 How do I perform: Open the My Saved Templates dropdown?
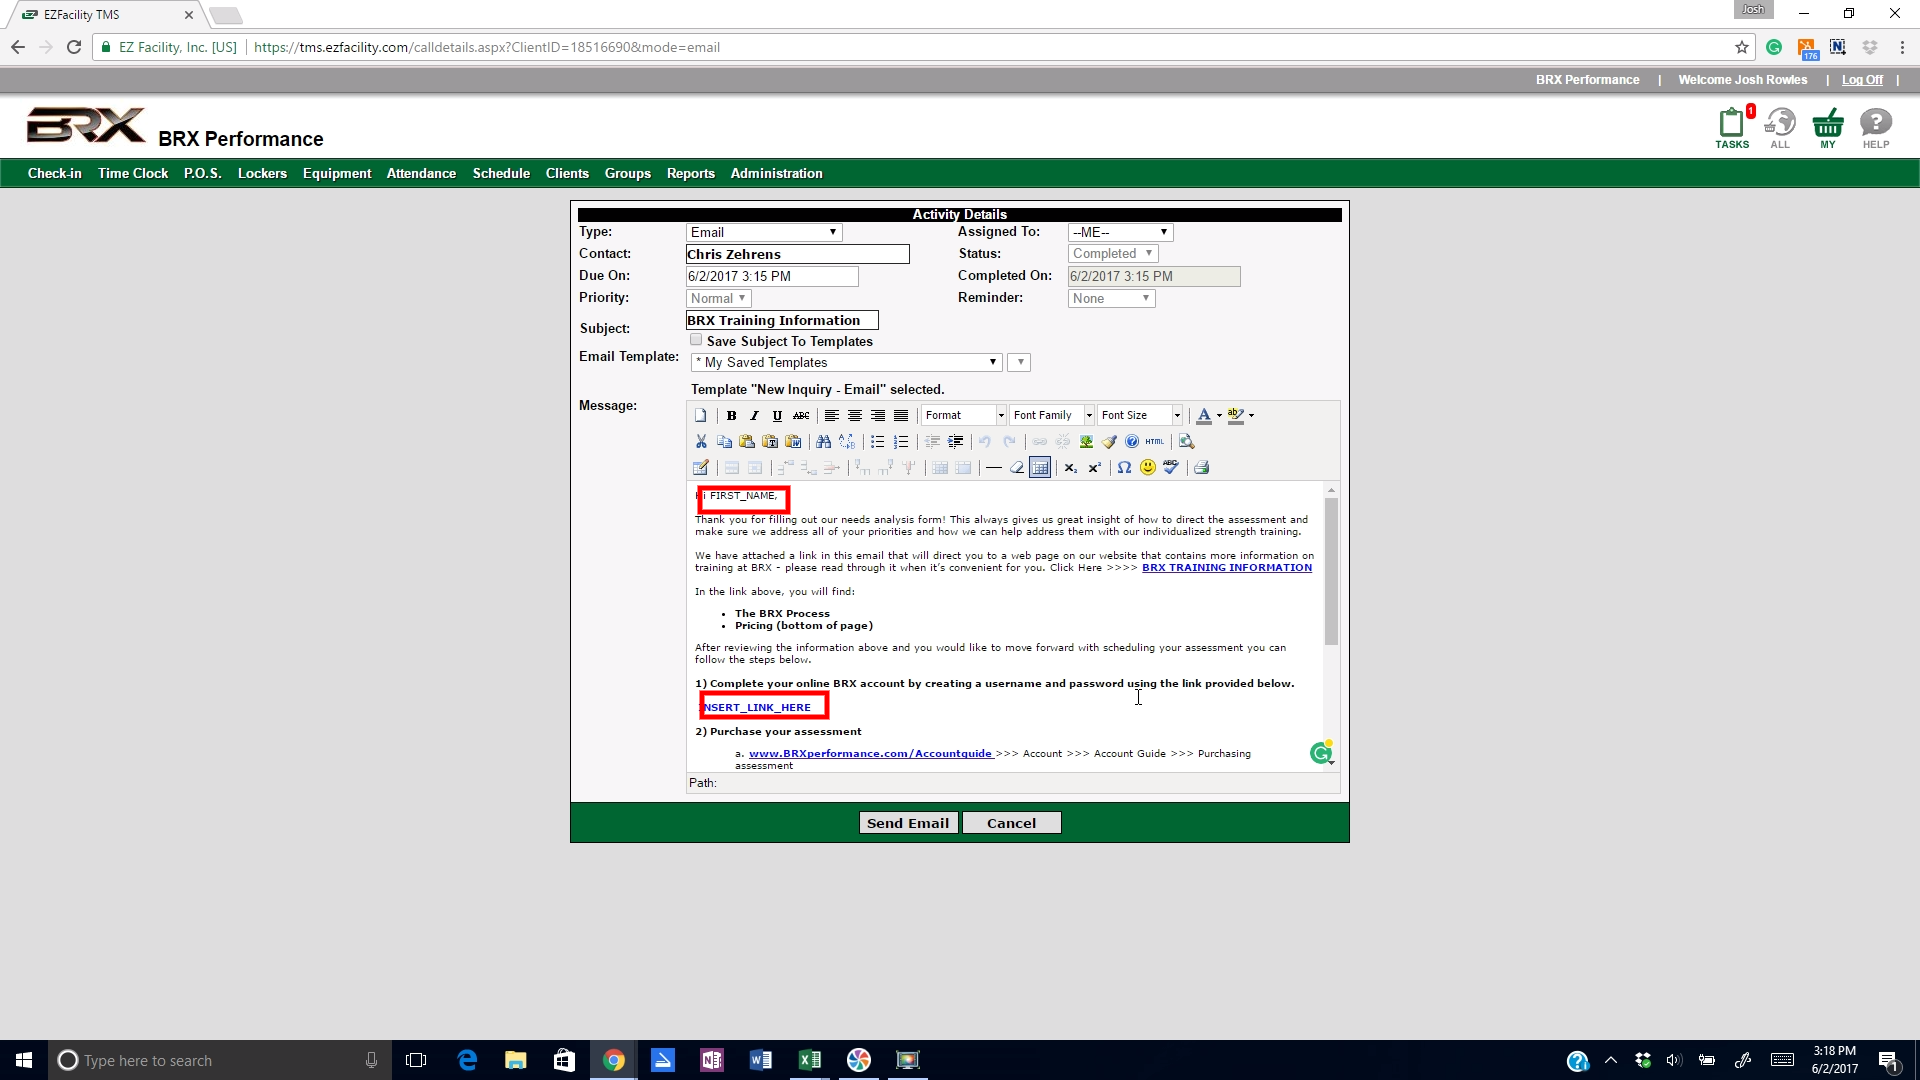[846, 363]
